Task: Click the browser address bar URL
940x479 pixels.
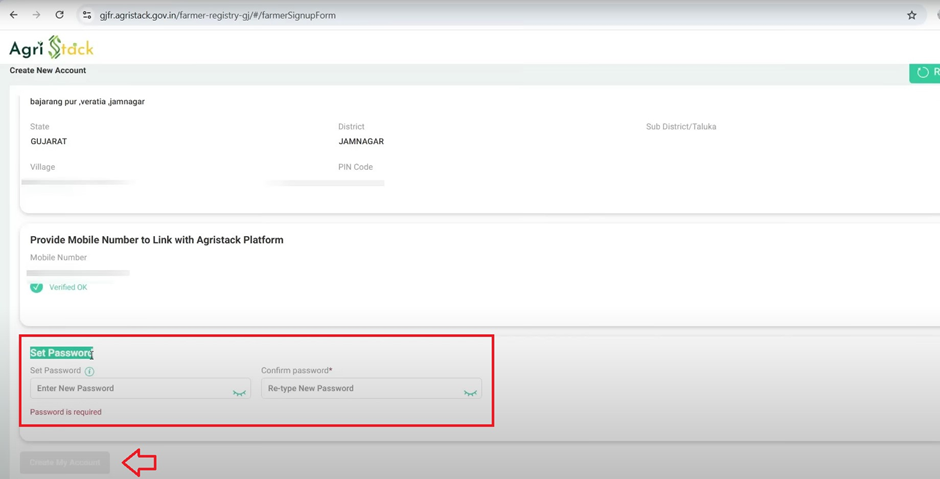Action: point(218,15)
